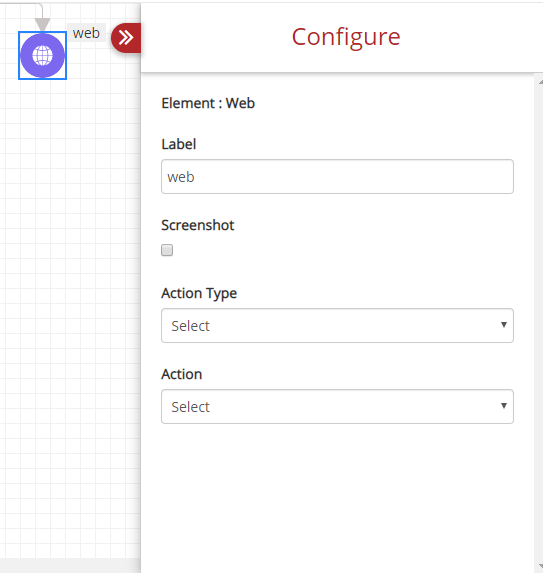Click the Screenshot field label
Viewport: 543px width, 573px height.
[198, 225]
